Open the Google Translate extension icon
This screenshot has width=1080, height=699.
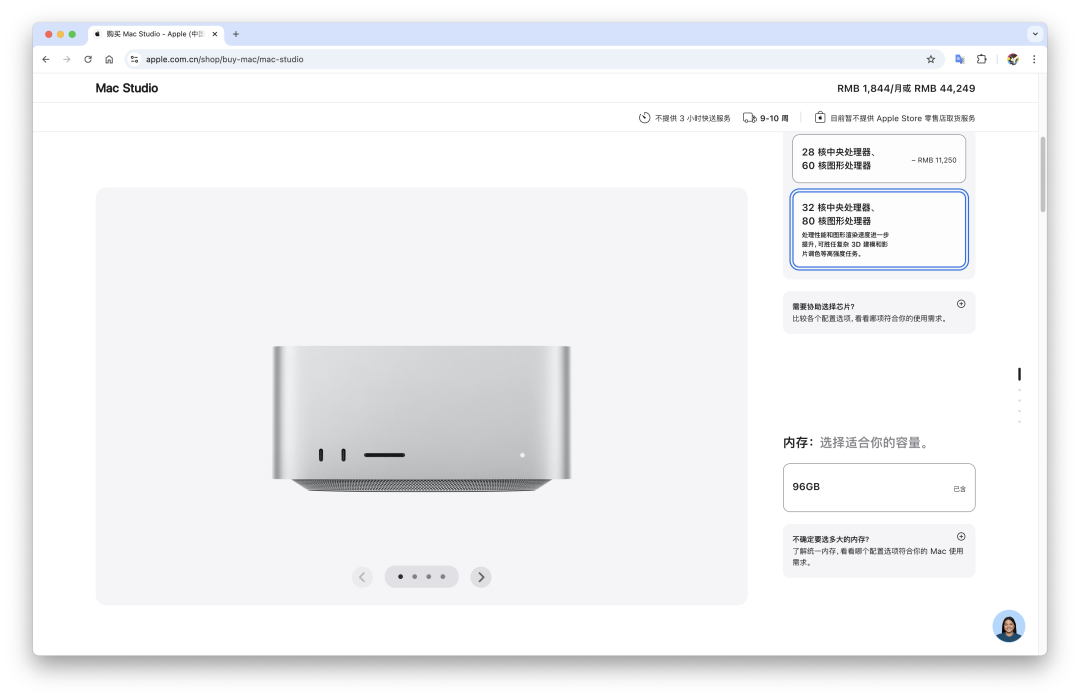click(x=959, y=59)
